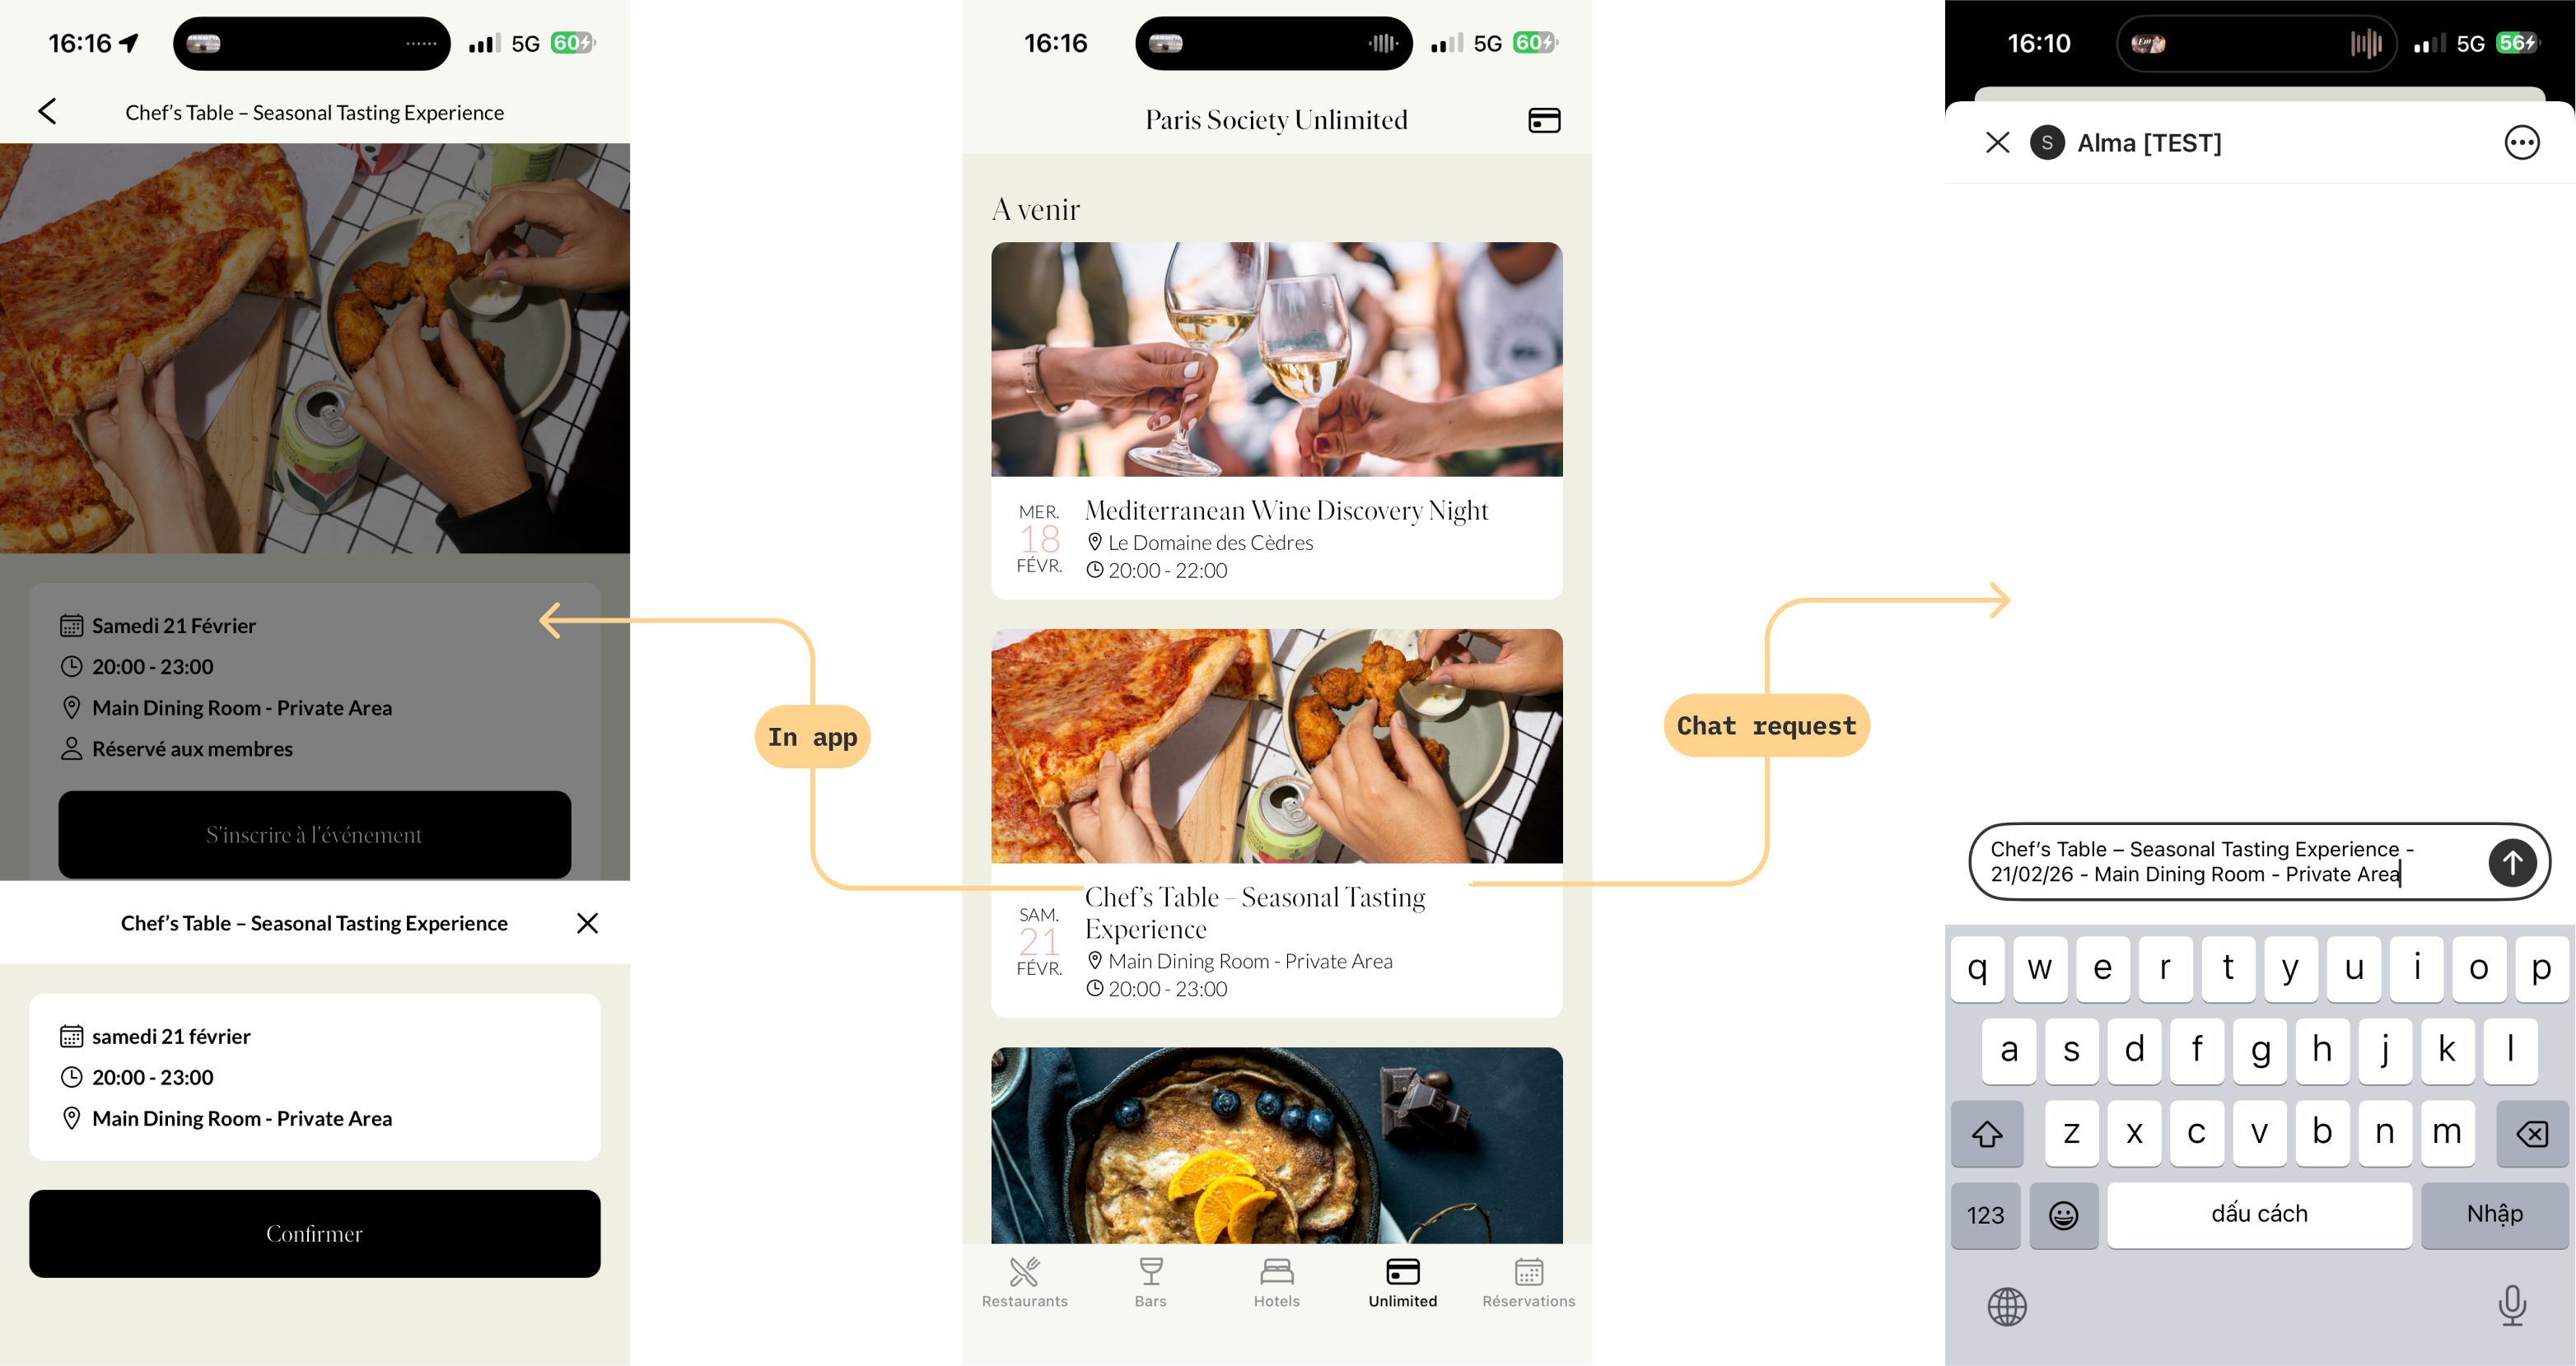Open the Bars tab

point(1150,1282)
